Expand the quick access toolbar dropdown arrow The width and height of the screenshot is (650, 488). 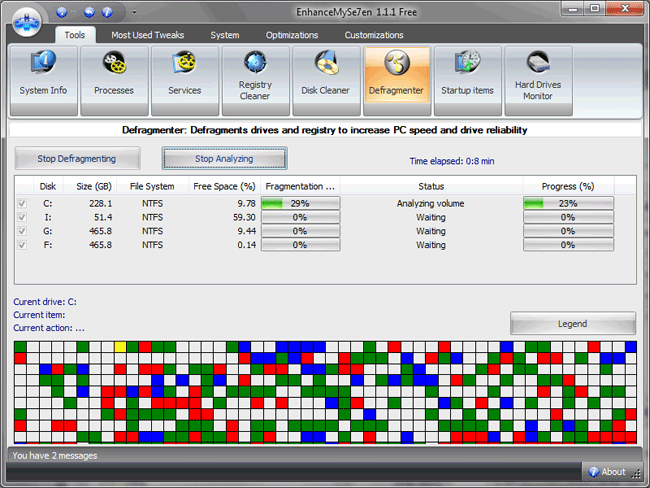(135, 13)
